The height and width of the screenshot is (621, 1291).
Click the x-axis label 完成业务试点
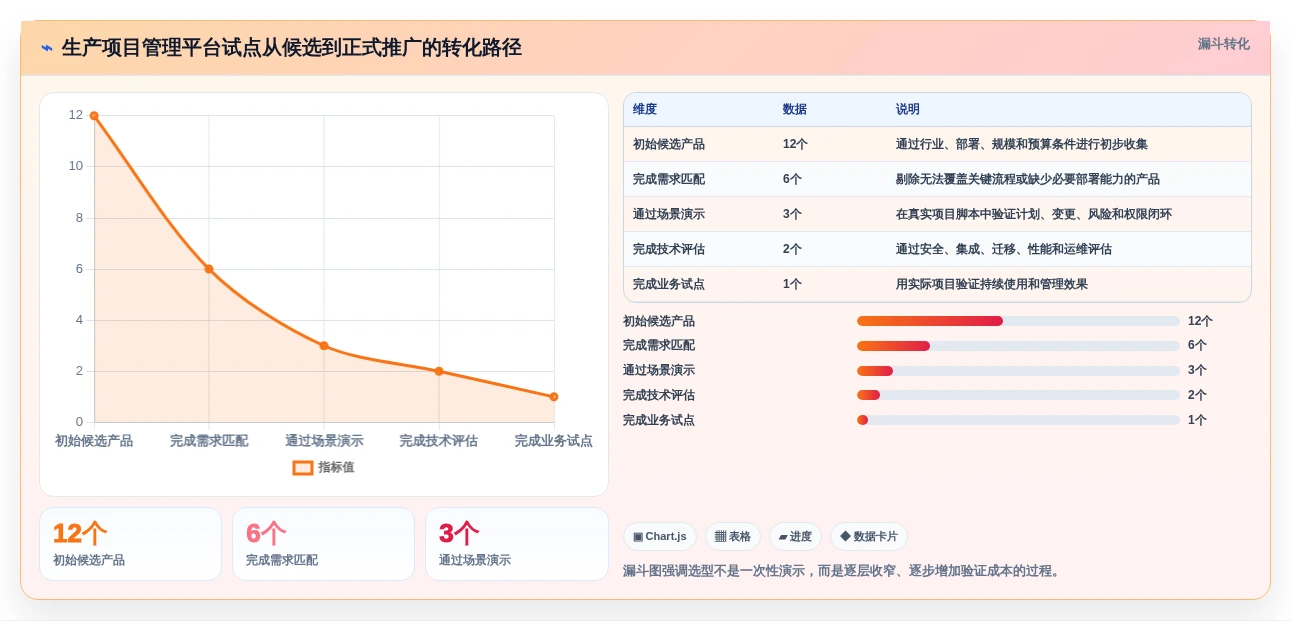(x=554, y=441)
